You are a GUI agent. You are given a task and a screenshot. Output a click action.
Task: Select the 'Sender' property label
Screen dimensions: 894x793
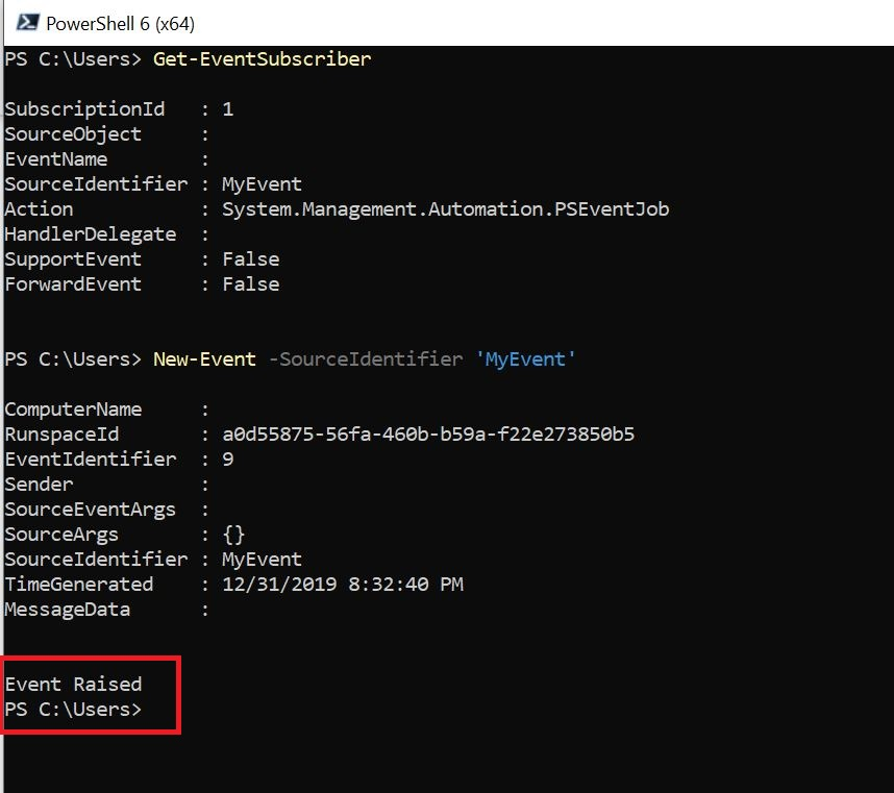(x=39, y=485)
